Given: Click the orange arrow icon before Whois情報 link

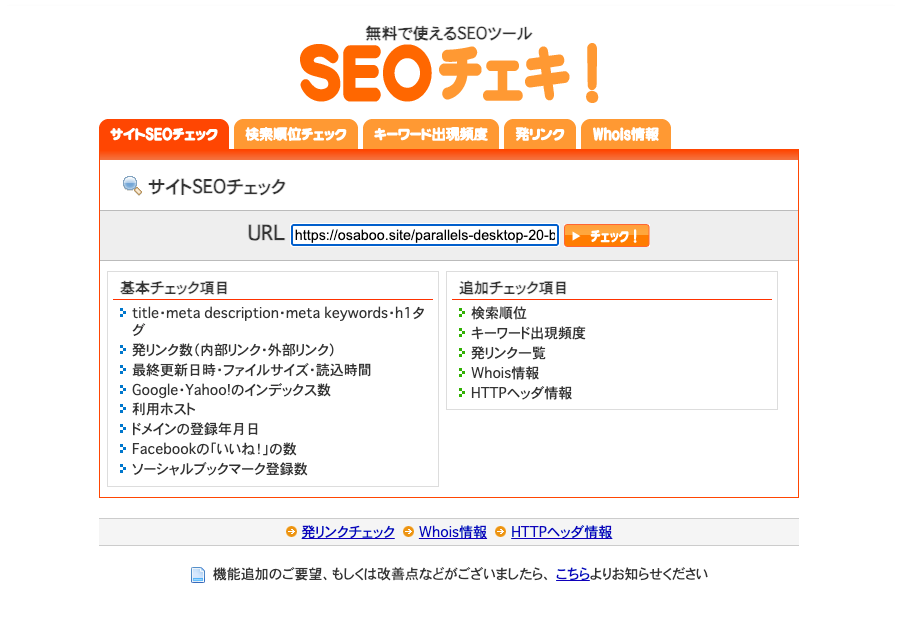Looking at the screenshot, I should pos(408,532).
